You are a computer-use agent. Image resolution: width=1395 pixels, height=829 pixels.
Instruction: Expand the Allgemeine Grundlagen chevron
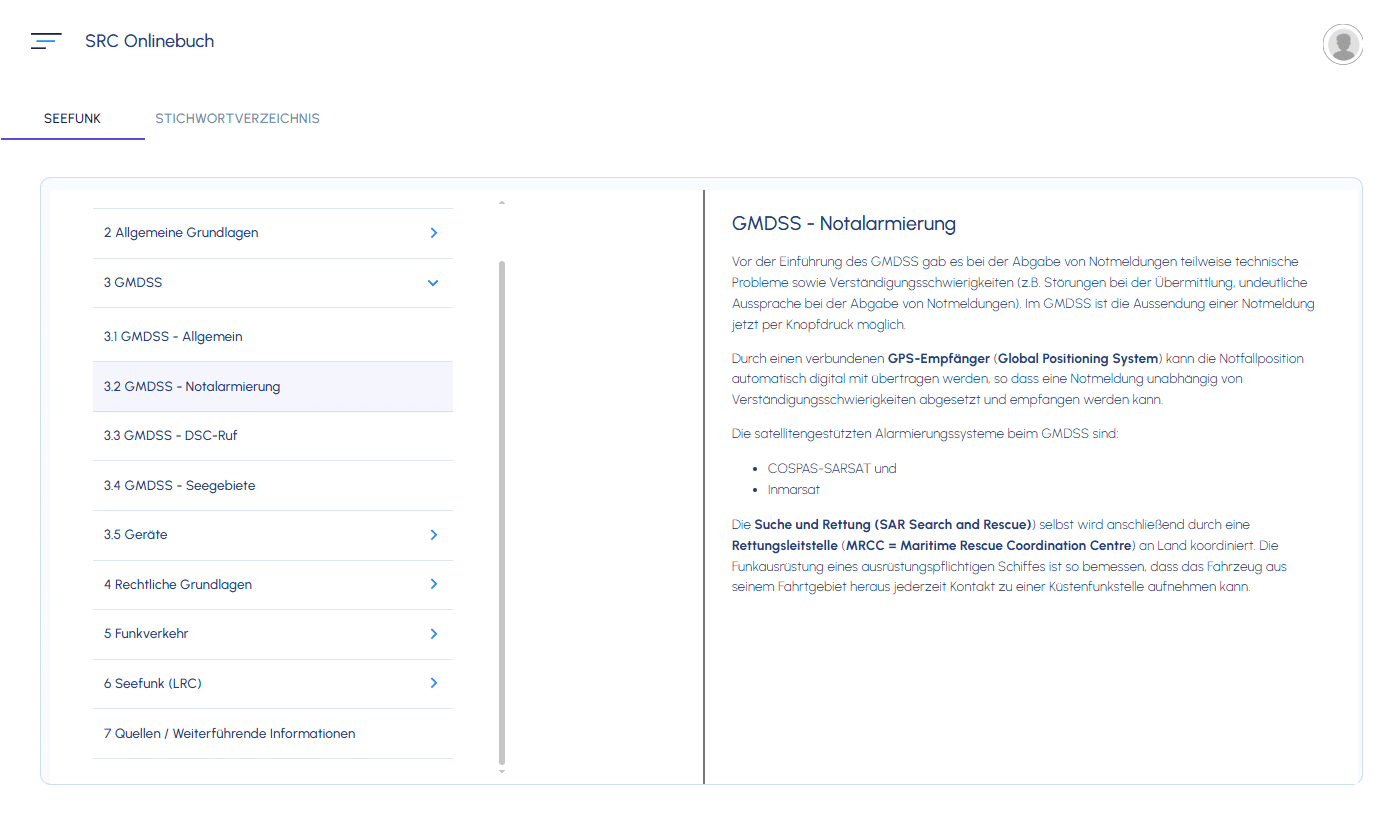[433, 233]
